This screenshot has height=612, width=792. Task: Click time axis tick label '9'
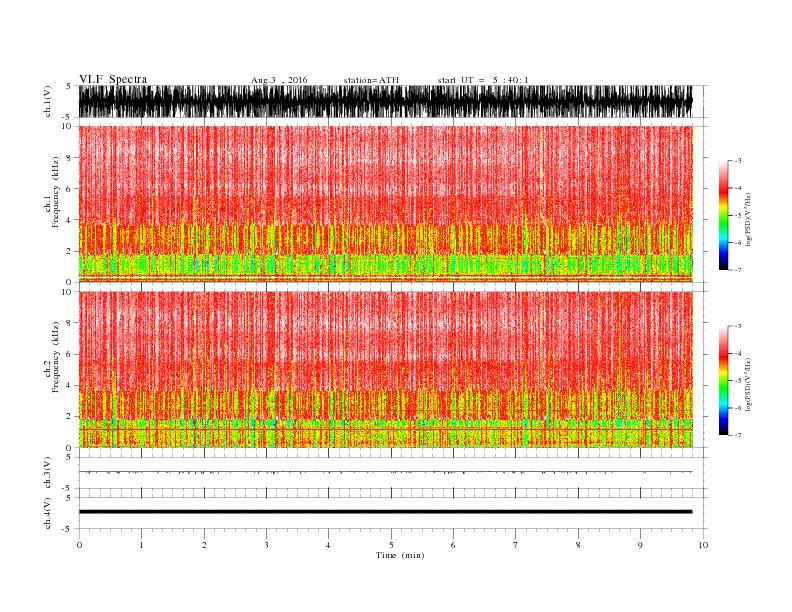(640, 545)
